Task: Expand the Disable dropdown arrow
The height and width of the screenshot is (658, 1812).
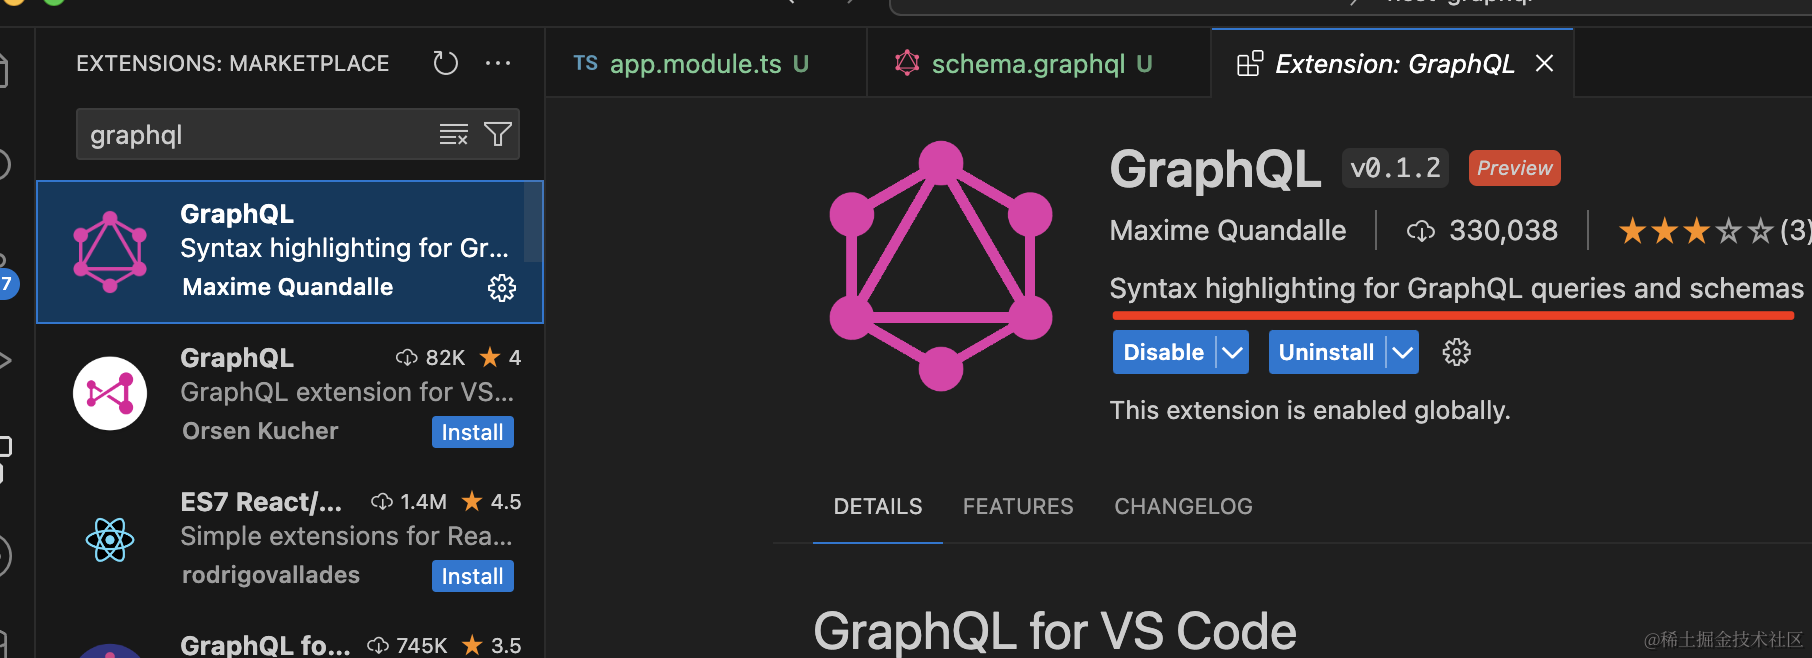Action: coord(1233,352)
